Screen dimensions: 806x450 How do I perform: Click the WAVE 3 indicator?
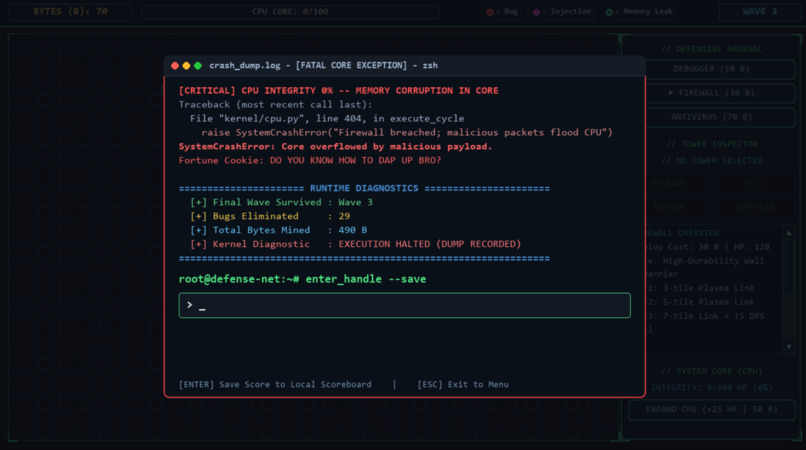point(760,11)
